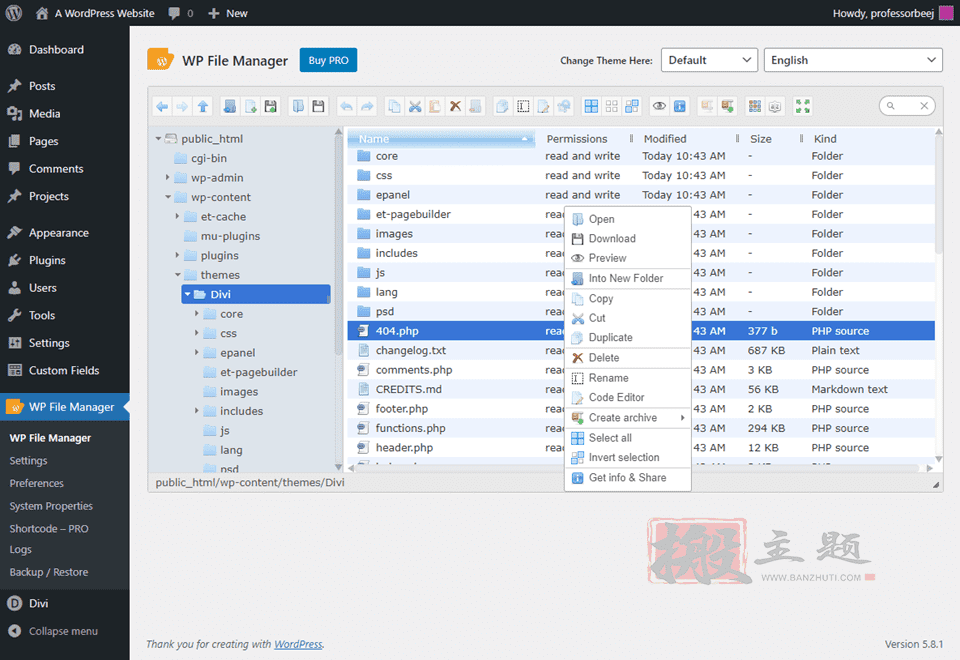The width and height of the screenshot is (960, 660).
Task: Choose Delete in the context menu
Action: coord(628,358)
